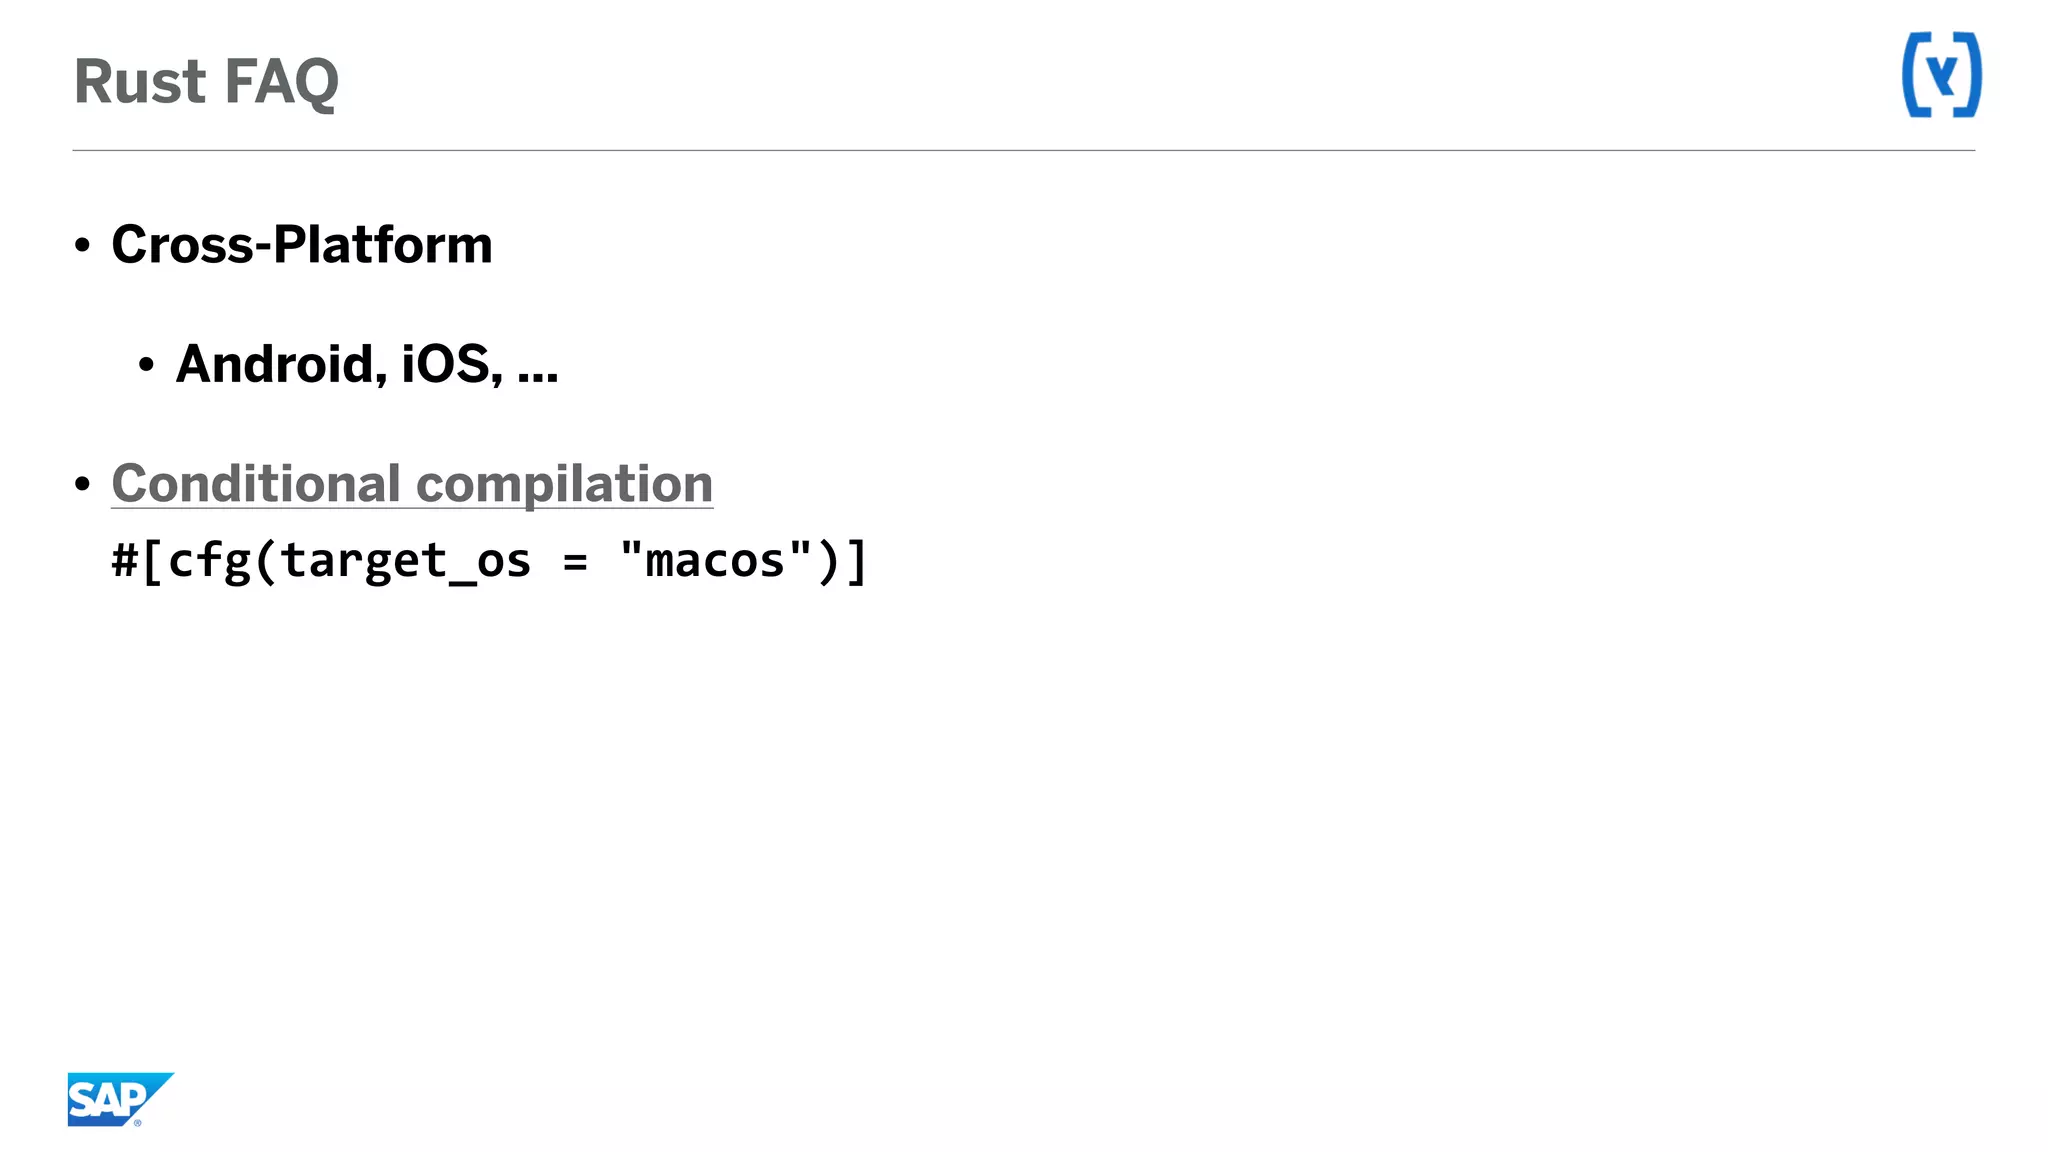
Task: Click the equals sign in the code
Action: point(575,563)
